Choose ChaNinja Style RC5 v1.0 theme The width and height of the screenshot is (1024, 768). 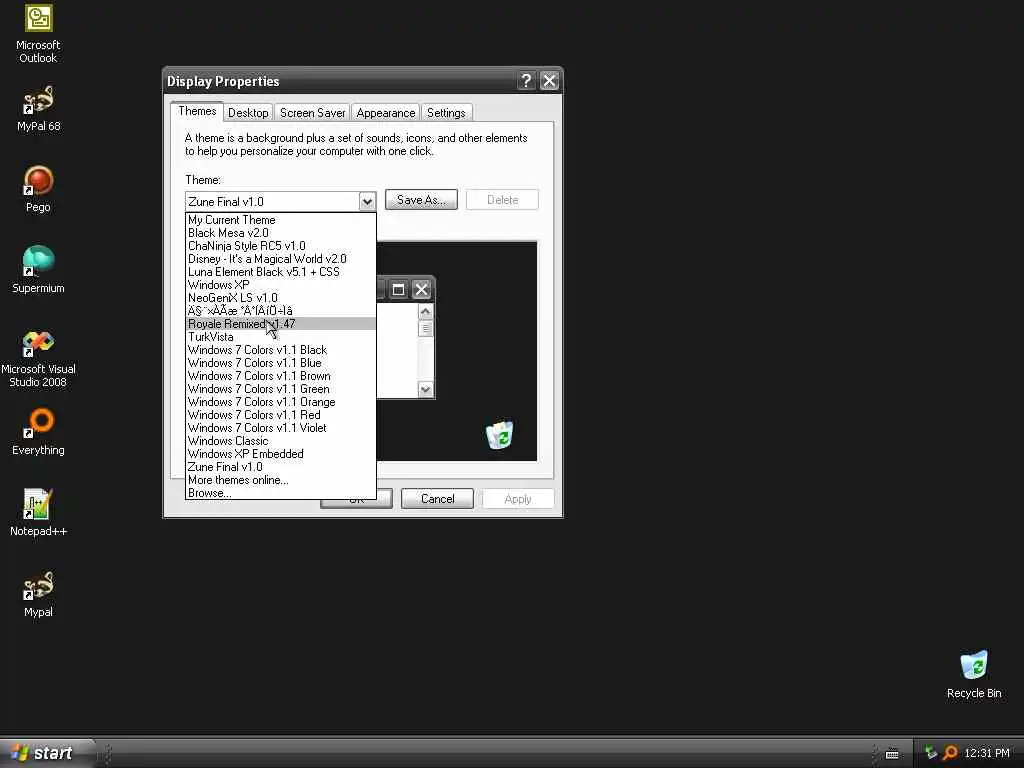tap(281, 246)
